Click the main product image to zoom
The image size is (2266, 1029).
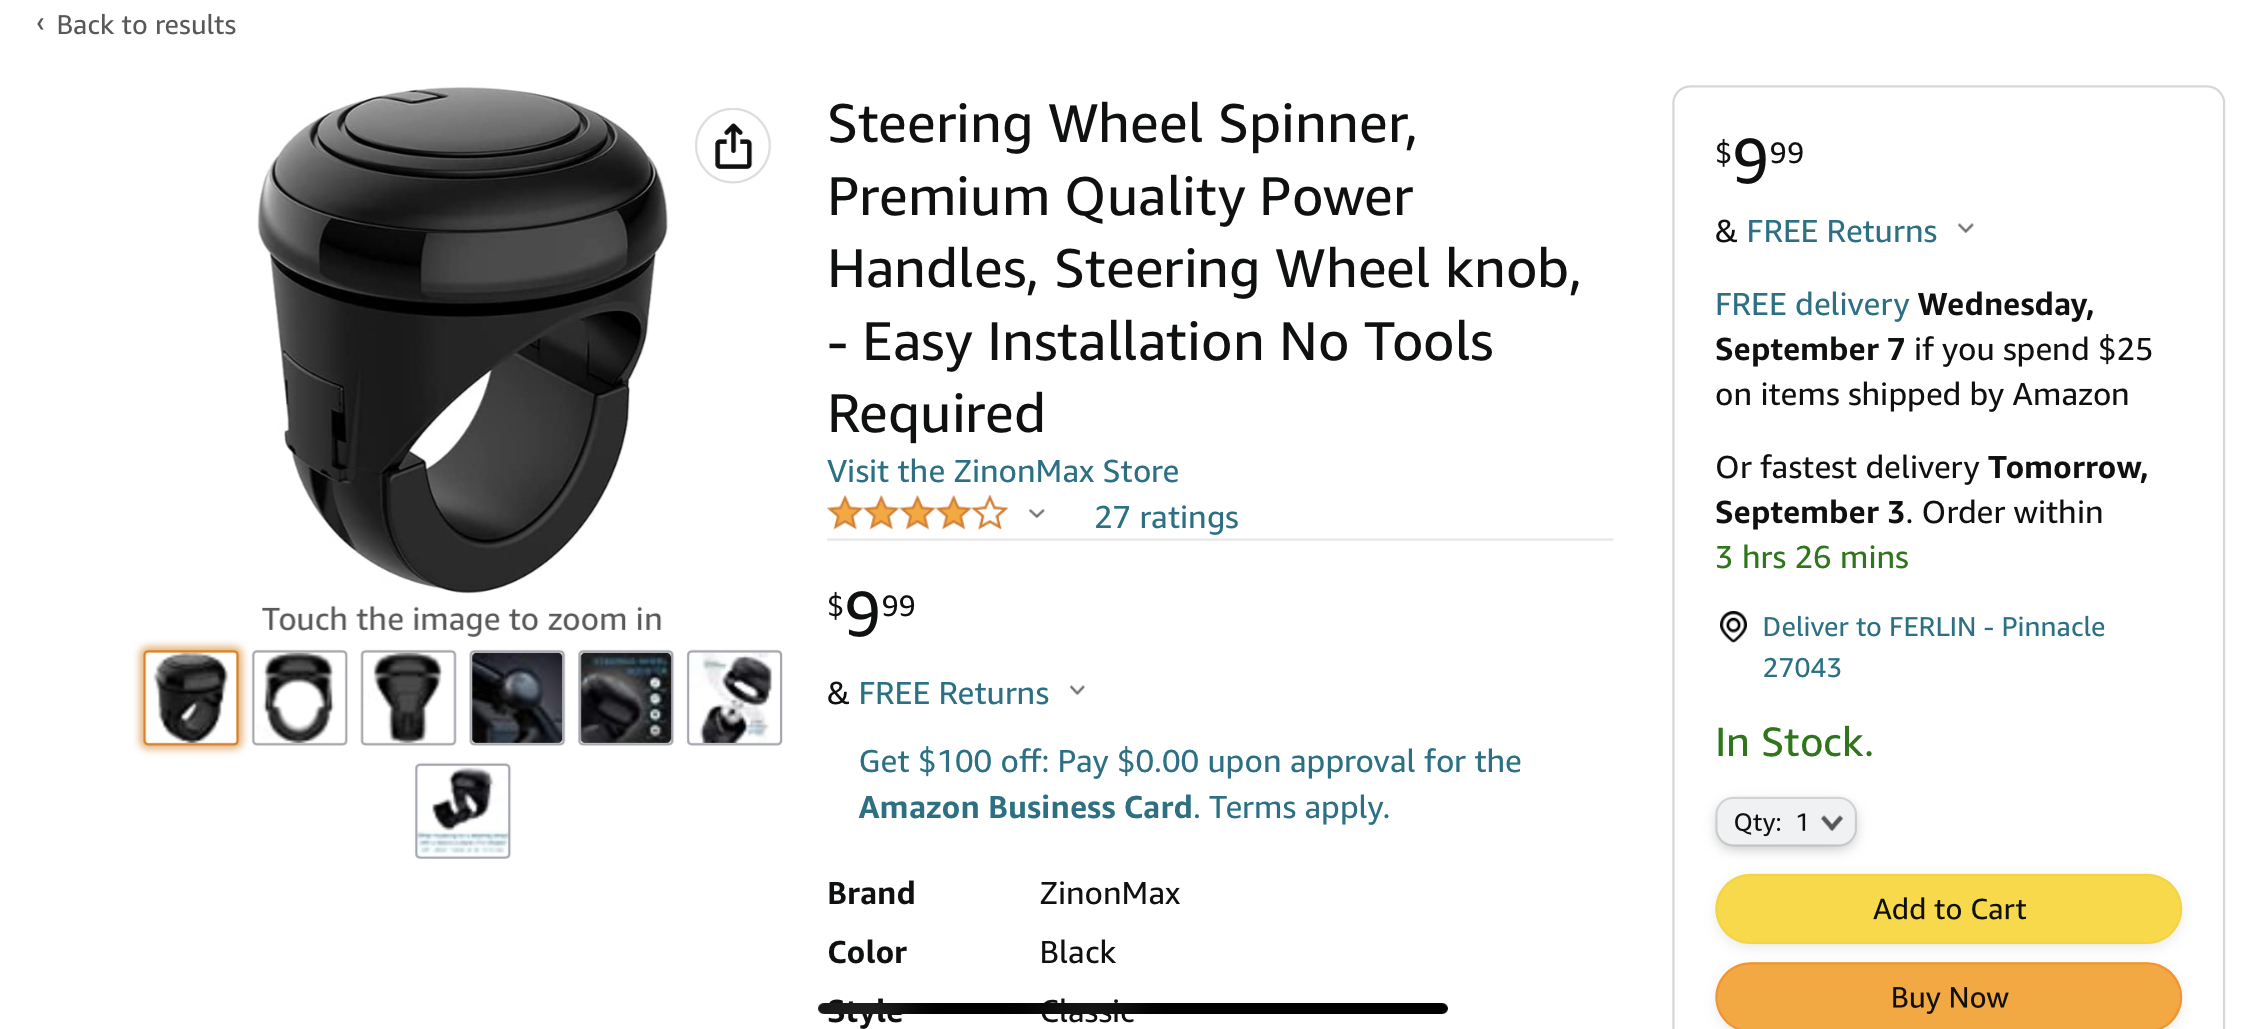462,340
